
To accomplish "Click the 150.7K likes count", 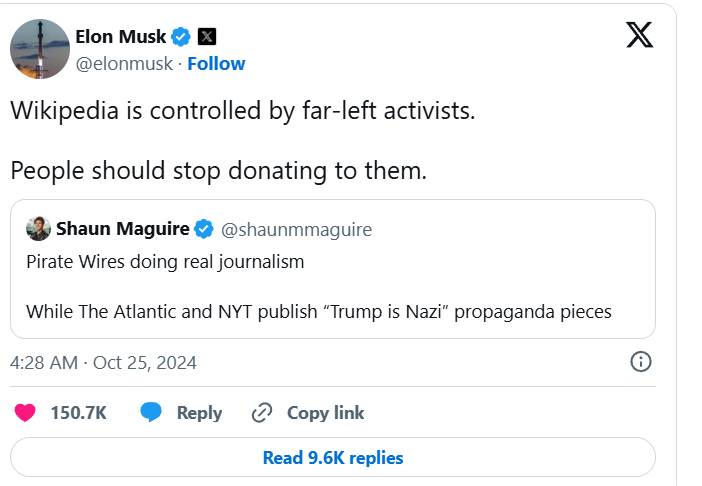I will (x=77, y=412).
